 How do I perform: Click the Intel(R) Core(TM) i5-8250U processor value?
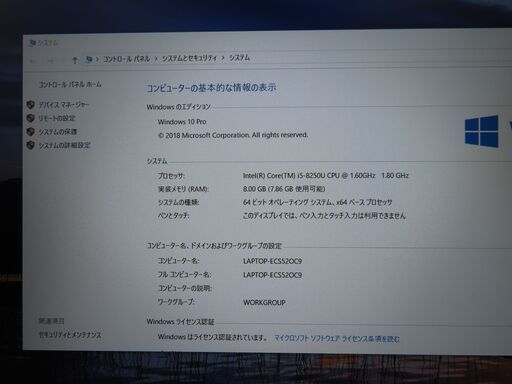click(x=326, y=175)
